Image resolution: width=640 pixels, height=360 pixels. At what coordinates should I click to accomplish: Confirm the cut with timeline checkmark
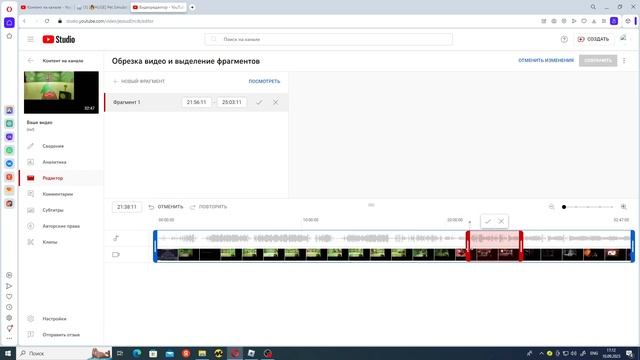488,221
